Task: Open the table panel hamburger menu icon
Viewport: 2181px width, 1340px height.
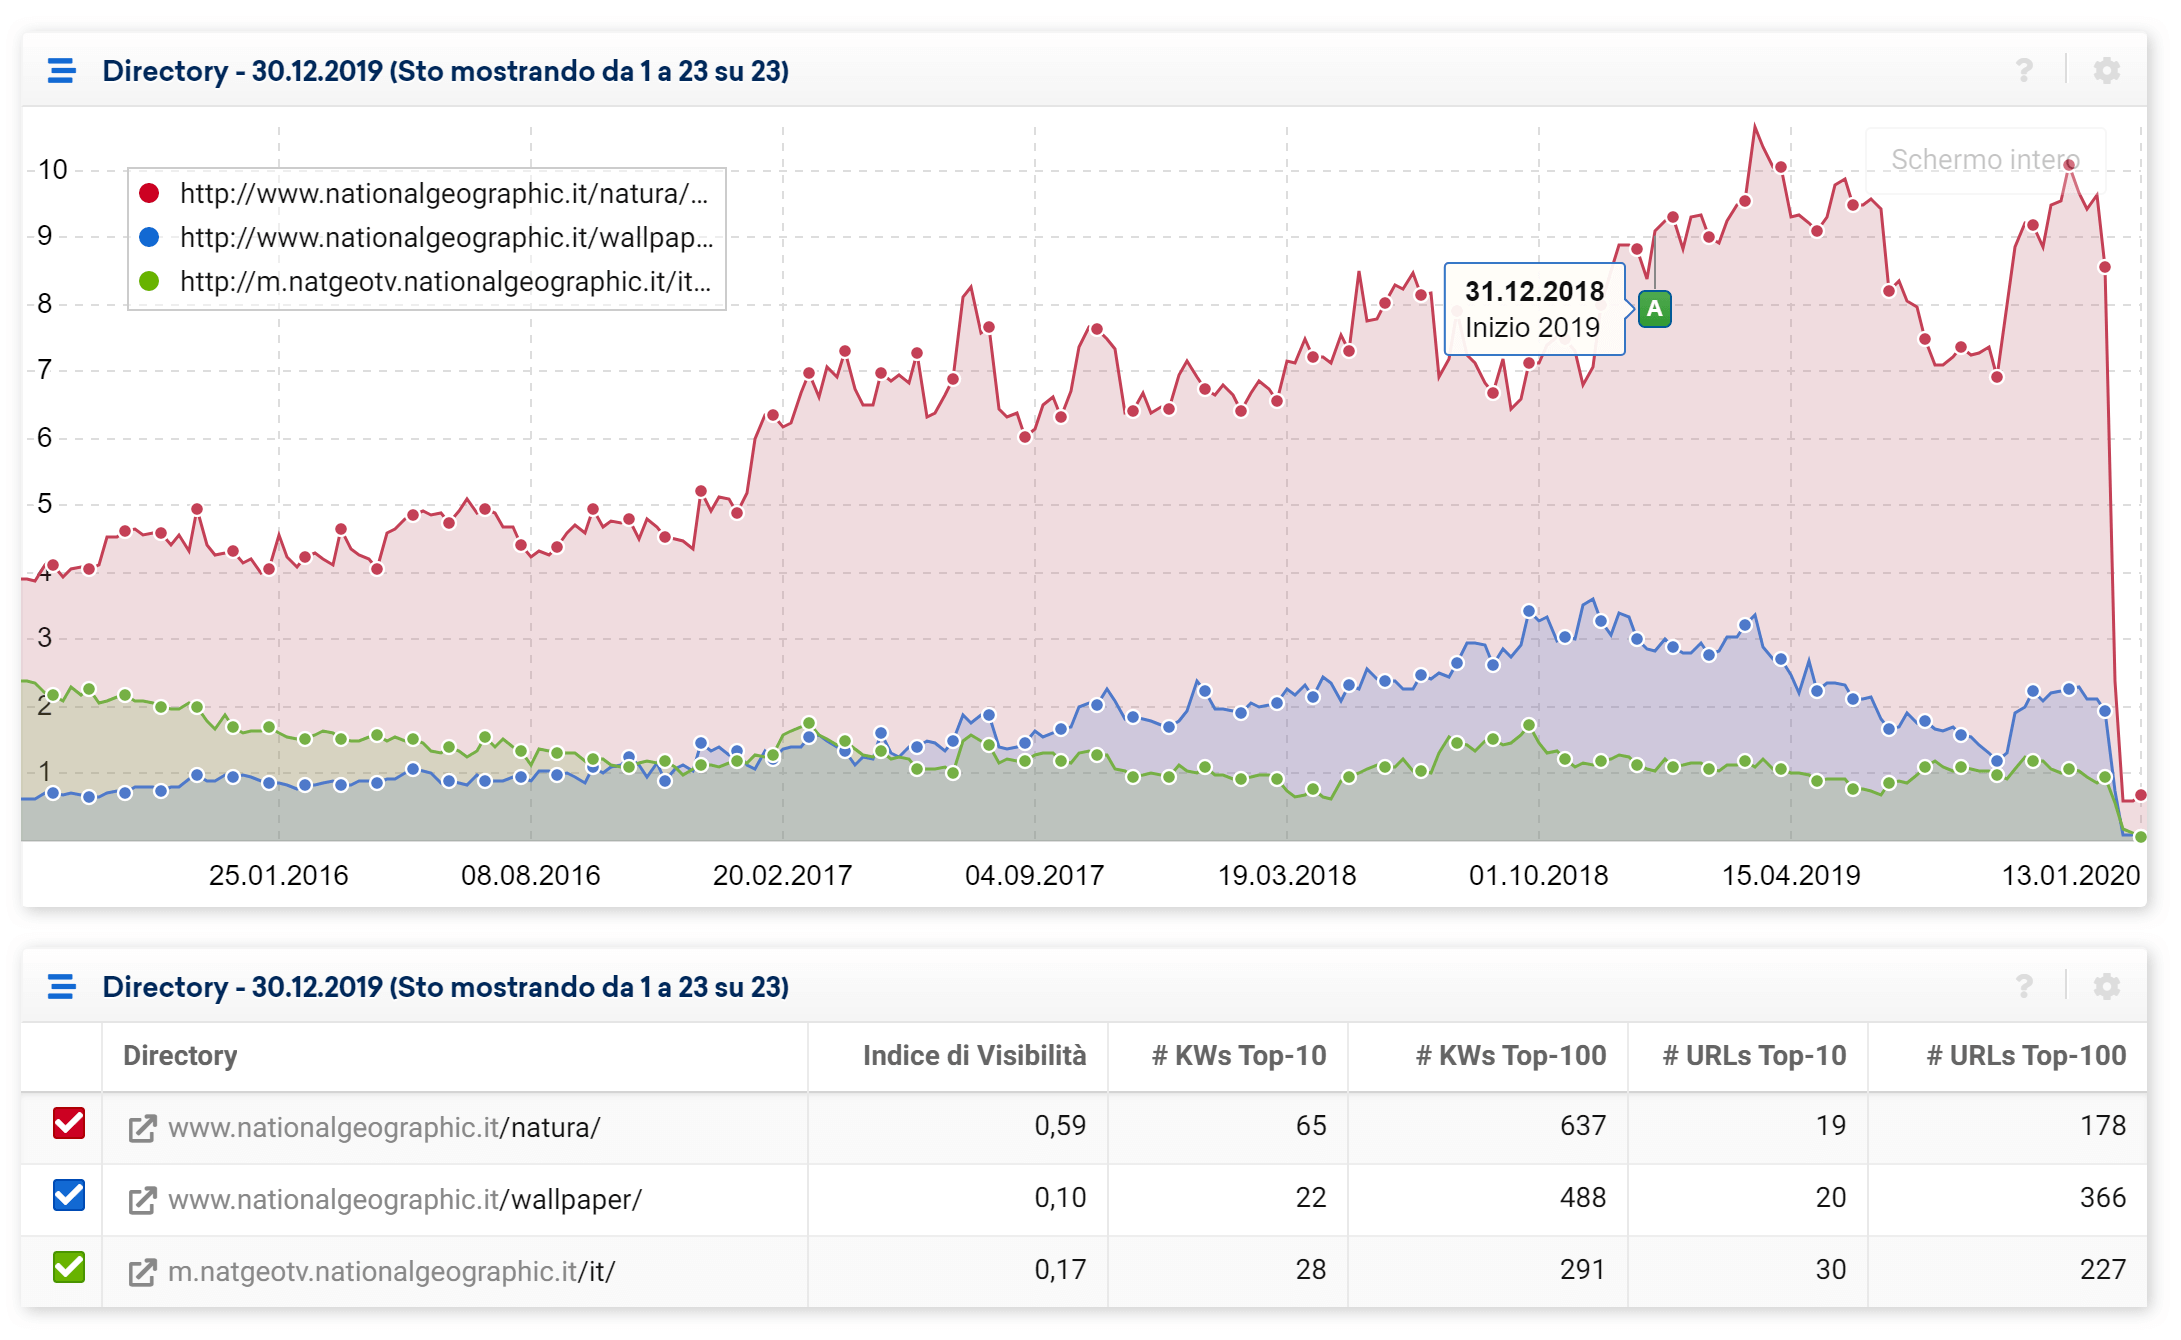Action: coord(62,987)
